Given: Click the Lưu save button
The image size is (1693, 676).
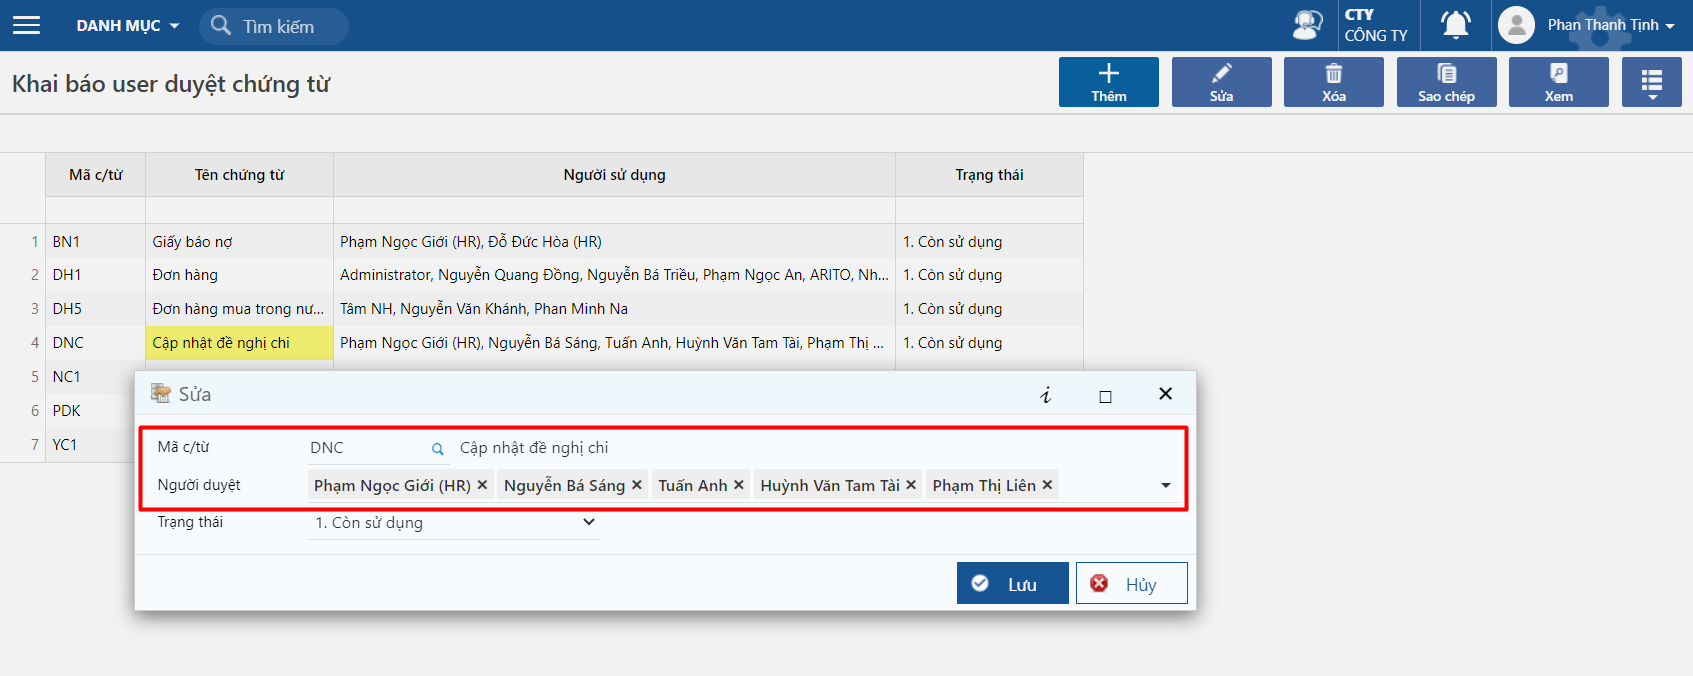Looking at the screenshot, I should click(1012, 584).
